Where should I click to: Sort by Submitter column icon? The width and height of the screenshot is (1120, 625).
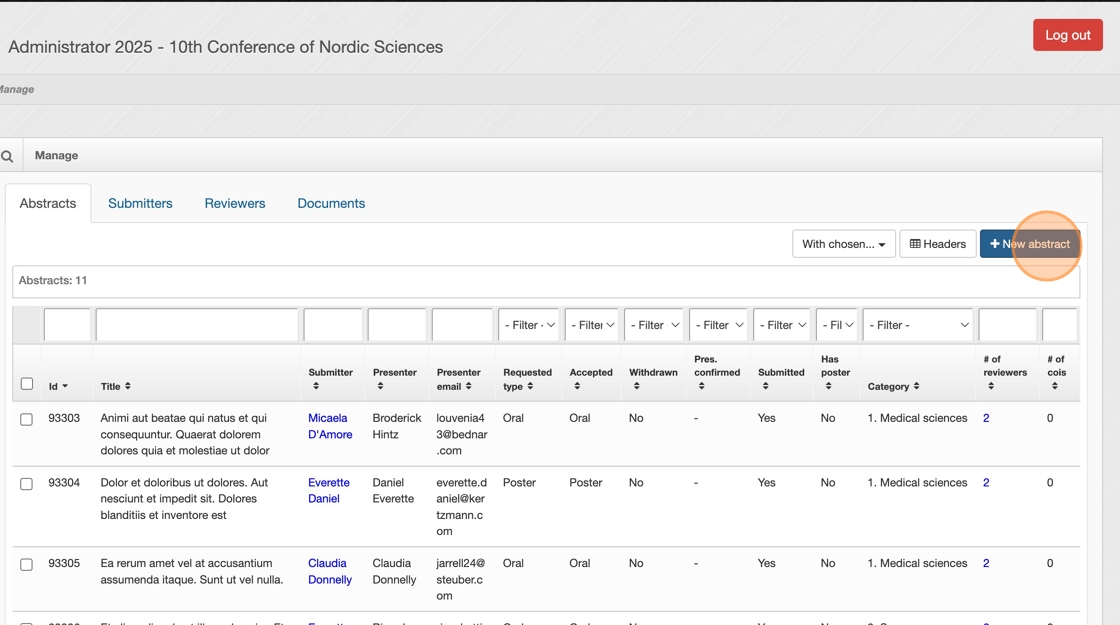pos(316,386)
